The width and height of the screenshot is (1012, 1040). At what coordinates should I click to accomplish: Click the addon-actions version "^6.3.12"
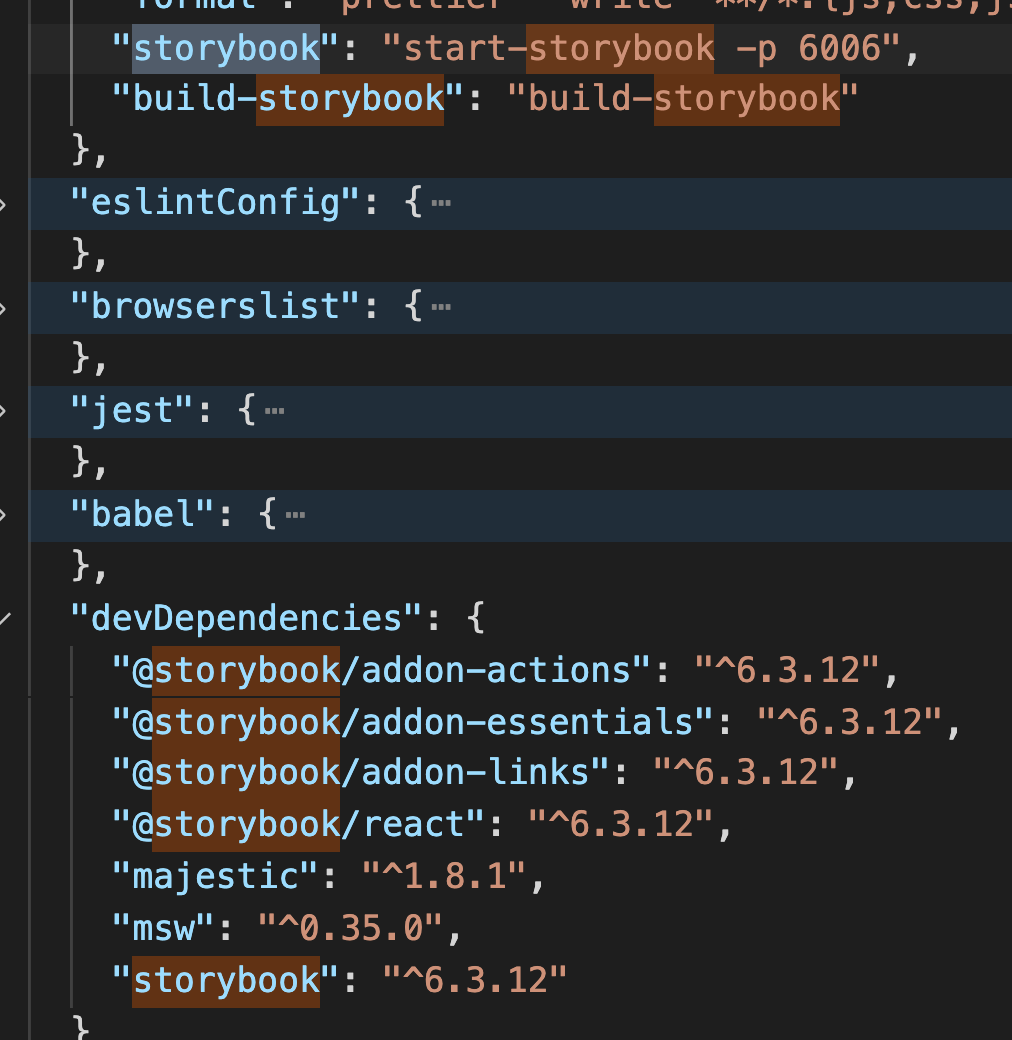[787, 671]
